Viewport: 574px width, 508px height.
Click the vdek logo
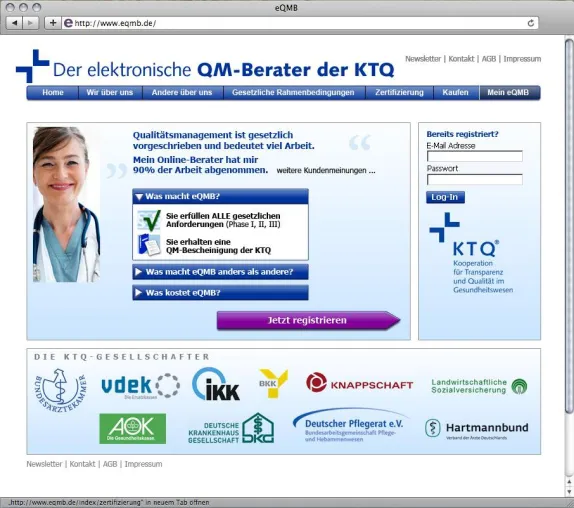click(141, 386)
